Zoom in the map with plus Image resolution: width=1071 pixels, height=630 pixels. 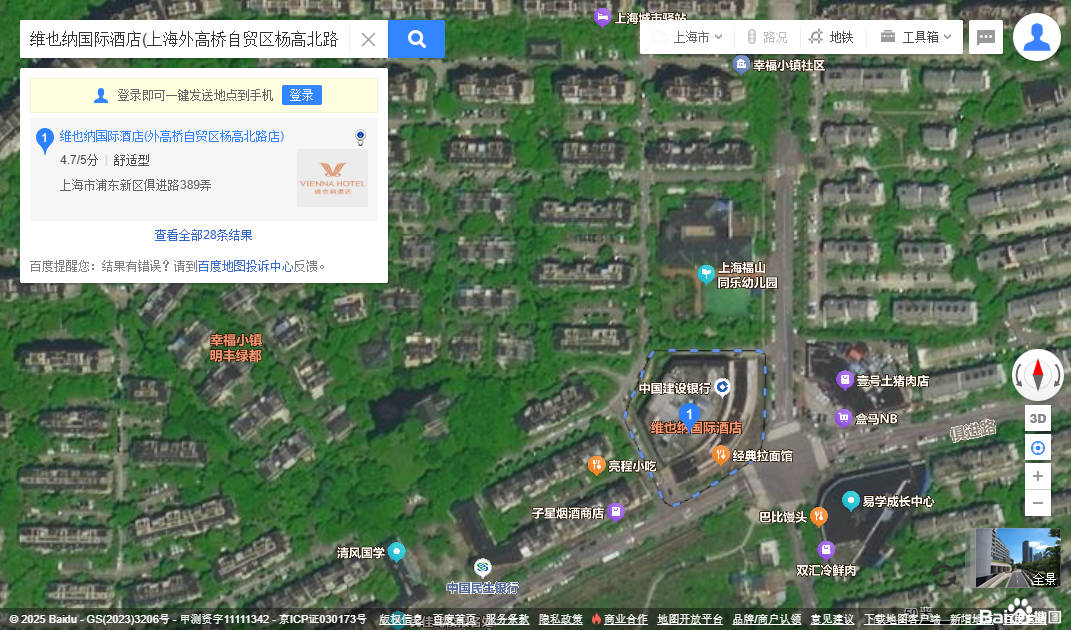(x=1037, y=476)
